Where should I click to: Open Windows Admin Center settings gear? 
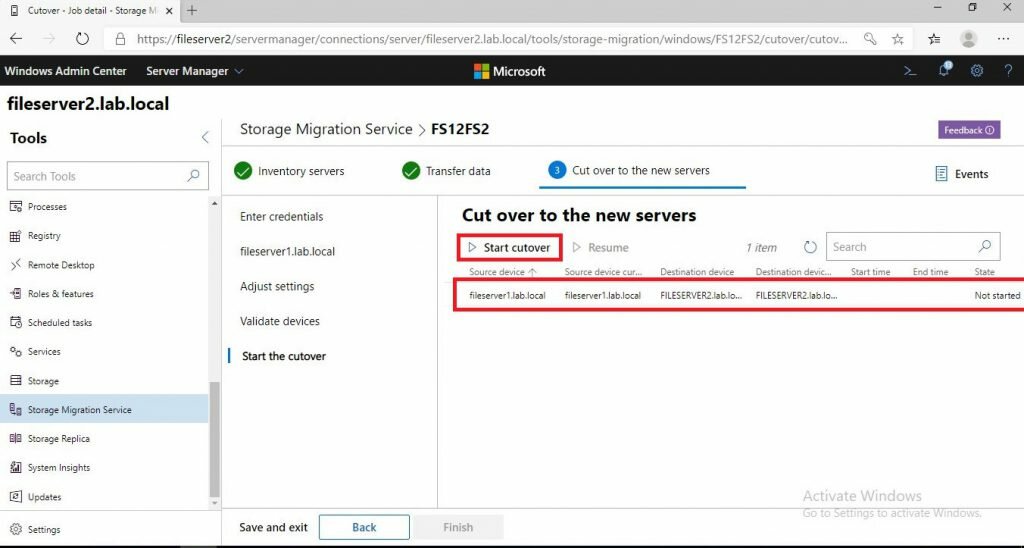pos(976,71)
